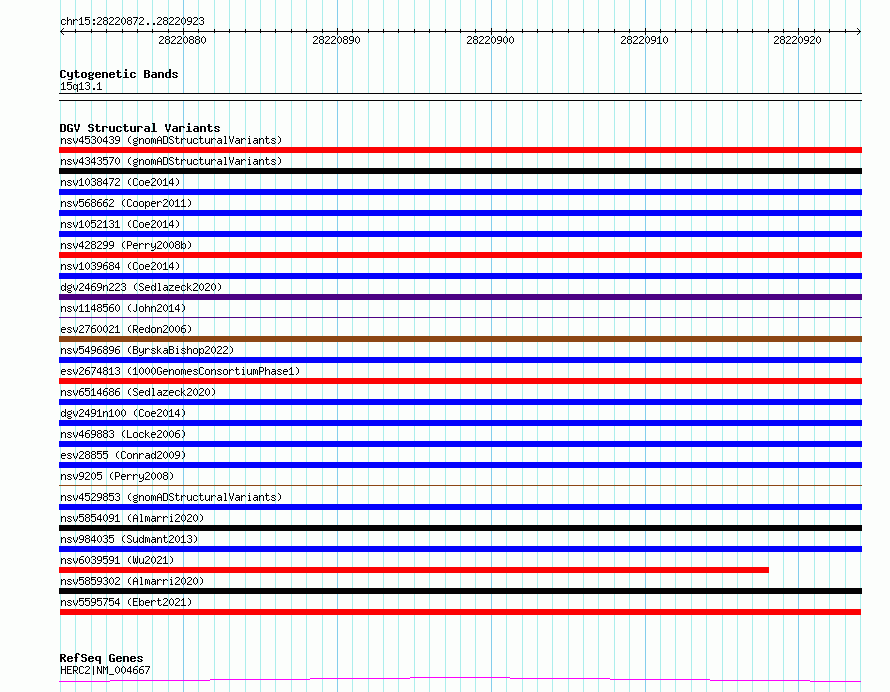Select the Cytogenetic Bands track title
This screenshot has width=890, height=692.
tap(119, 74)
